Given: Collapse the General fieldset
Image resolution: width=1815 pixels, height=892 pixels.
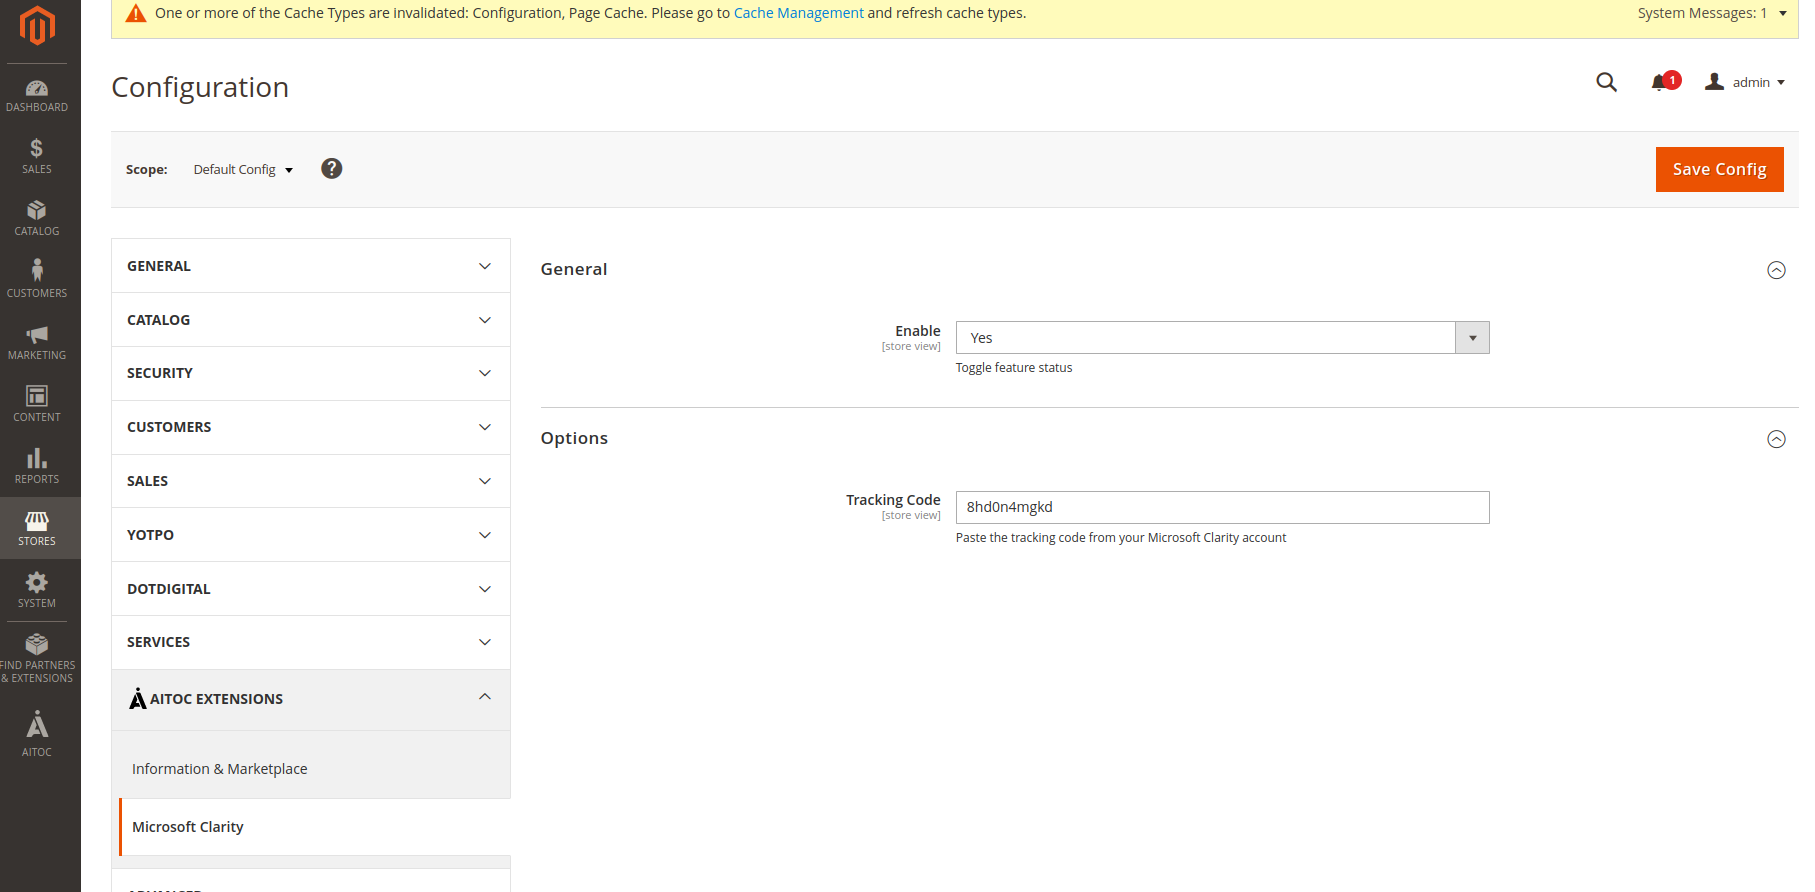Looking at the screenshot, I should 1776,270.
